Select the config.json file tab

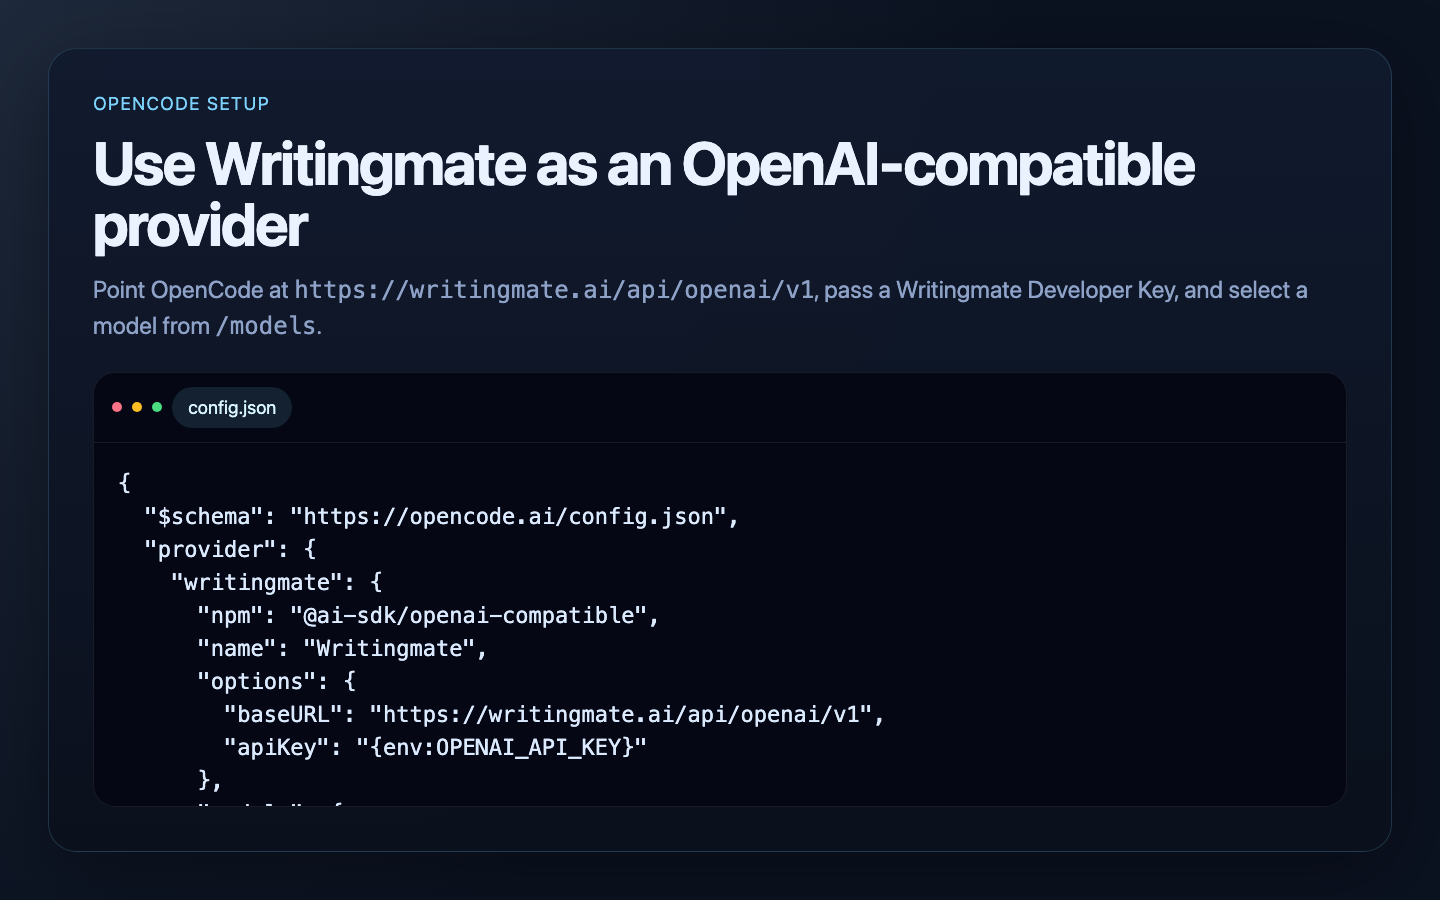coord(232,407)
